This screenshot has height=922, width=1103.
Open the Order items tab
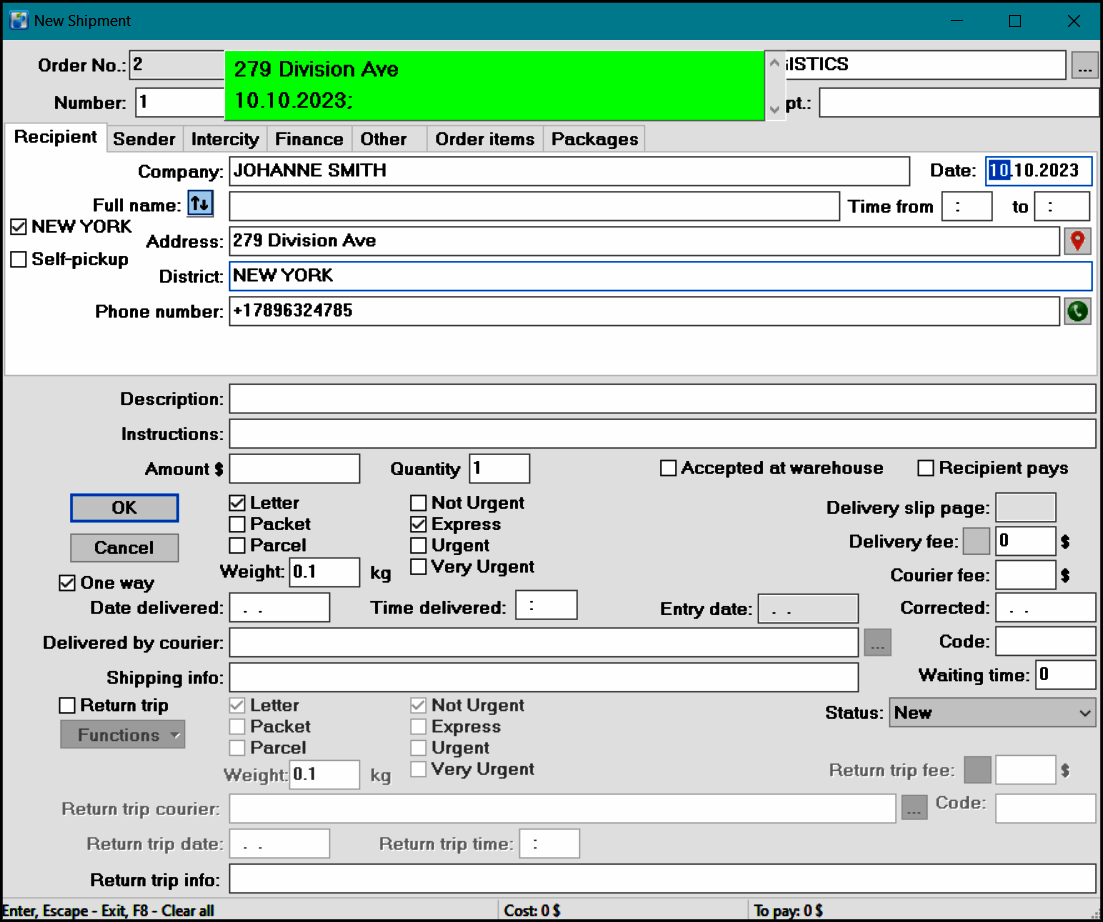pyautogui.click(x=485, y=139)
